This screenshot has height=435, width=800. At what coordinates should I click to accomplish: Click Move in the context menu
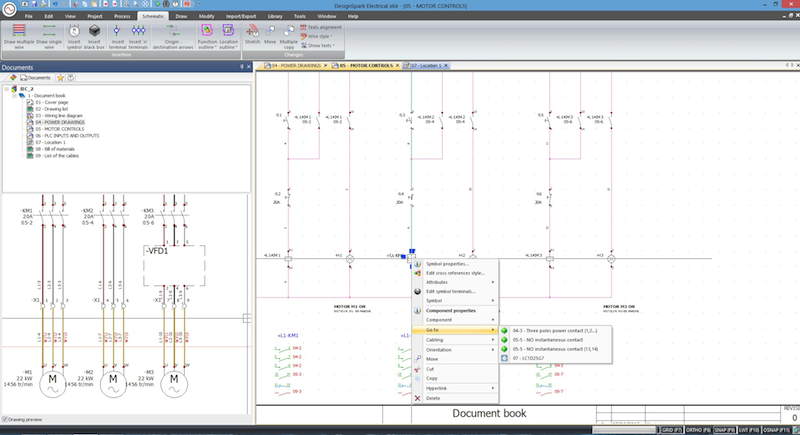click(x=455, y=359)
